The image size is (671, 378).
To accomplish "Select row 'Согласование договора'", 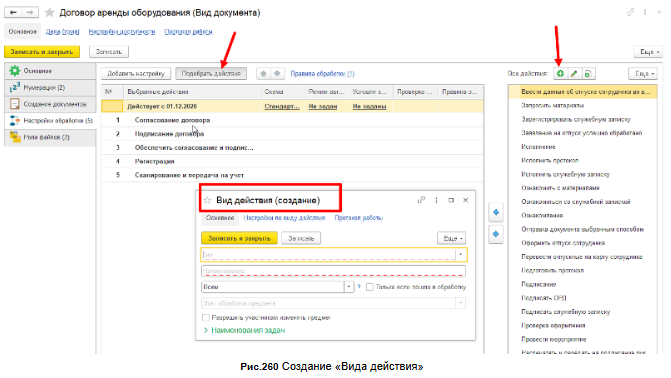I will click(x=293, y=120).
